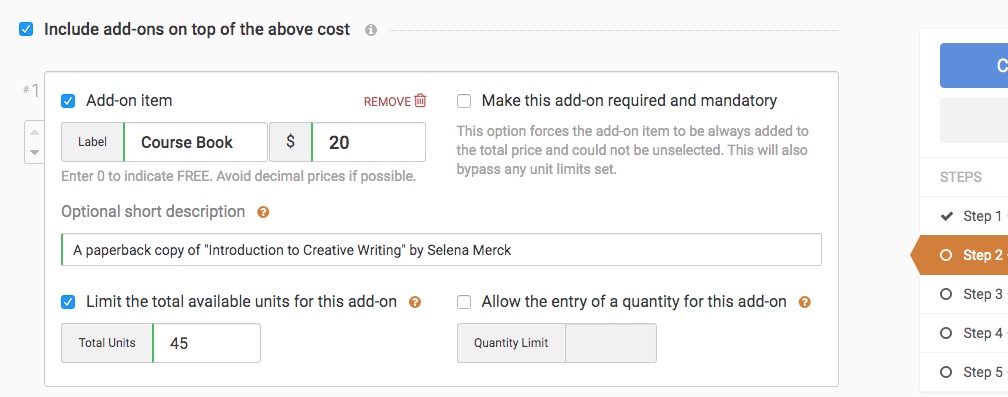Uncheck Include add-ons on top of cost
The height and width of the screenshot is (397, 1008).
click(x=26, y=30)
